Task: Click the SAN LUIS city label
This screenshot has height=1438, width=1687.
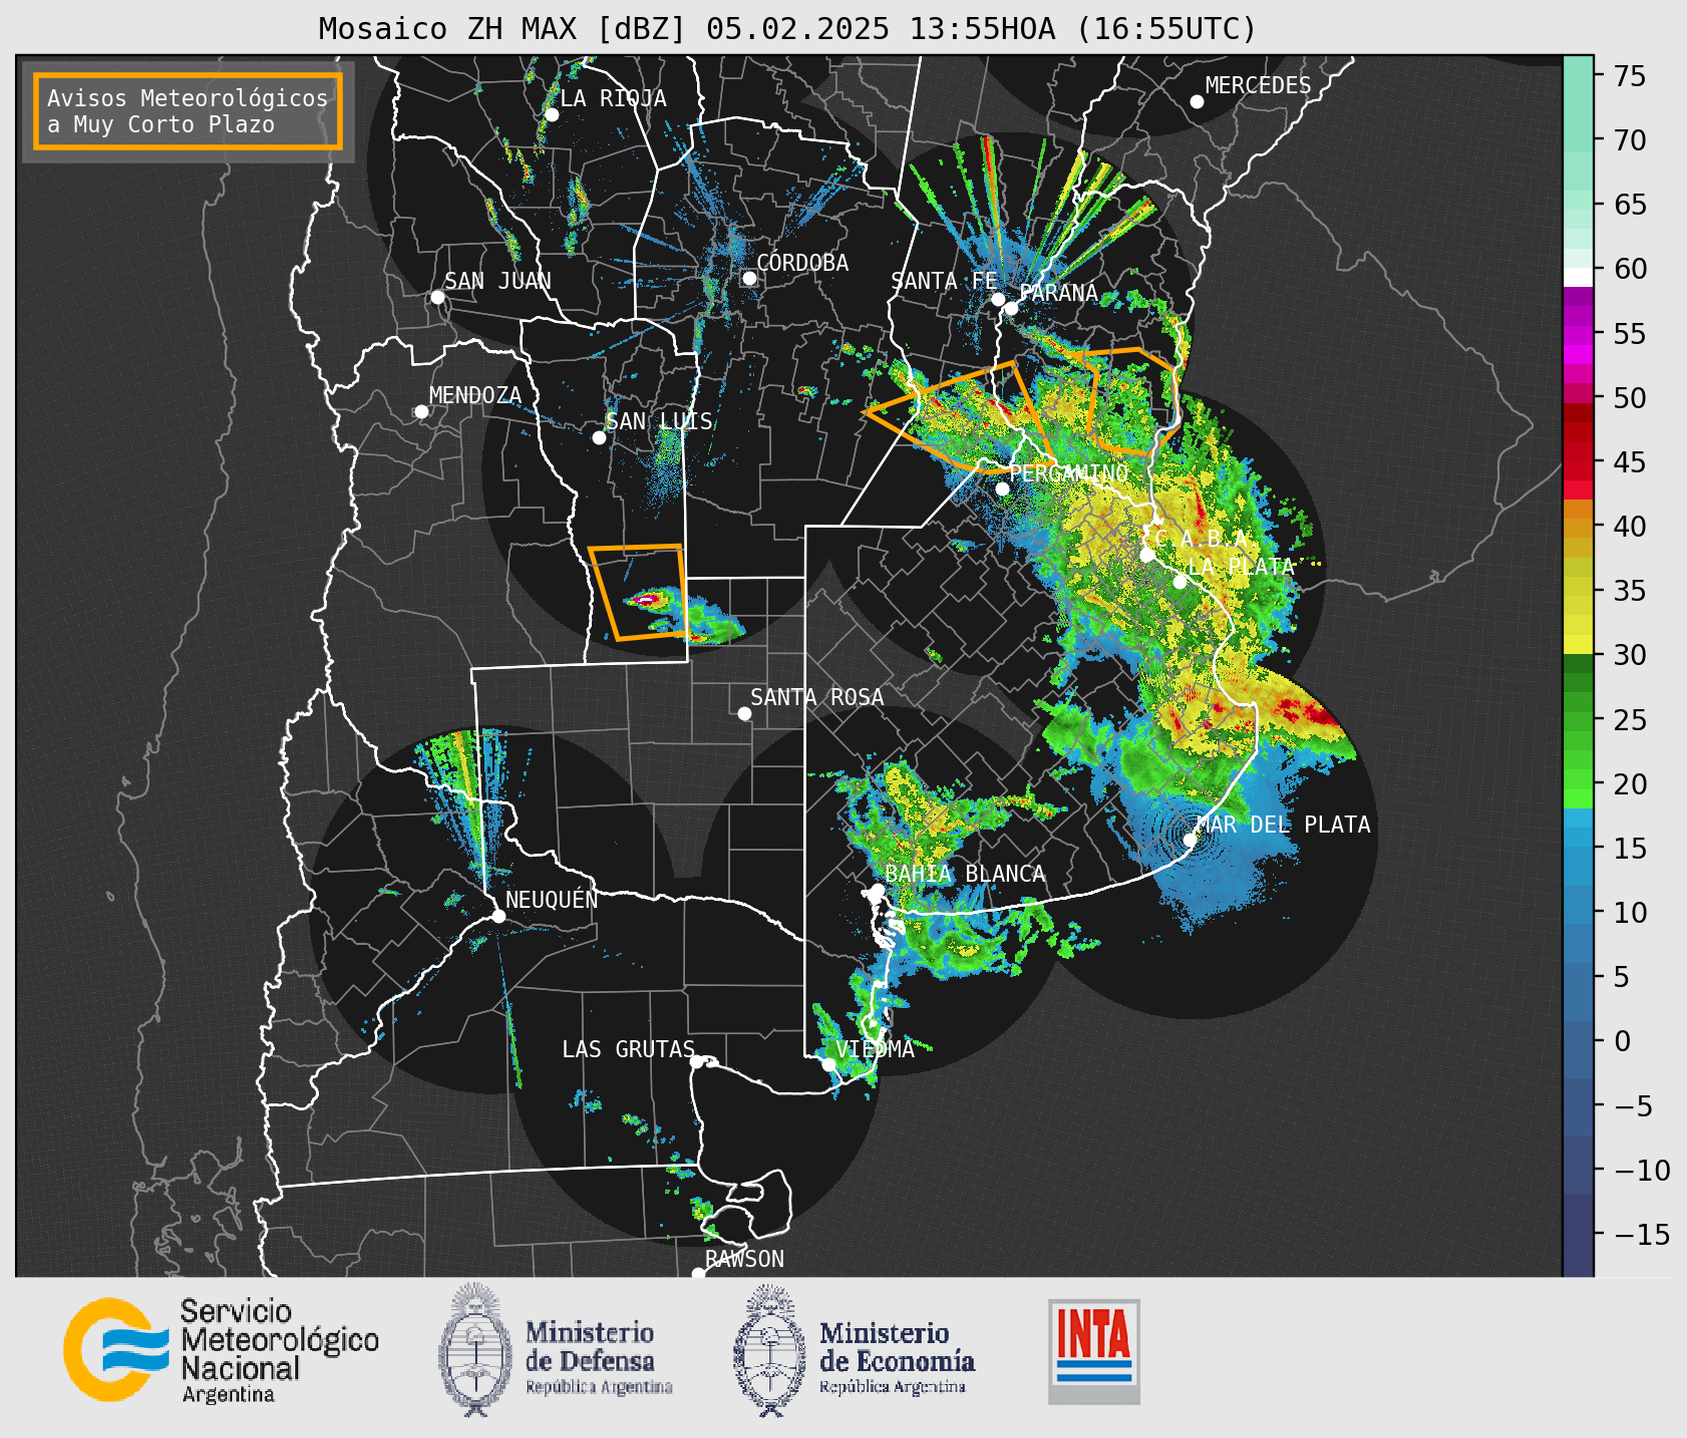Action: [x=659, y=421]
